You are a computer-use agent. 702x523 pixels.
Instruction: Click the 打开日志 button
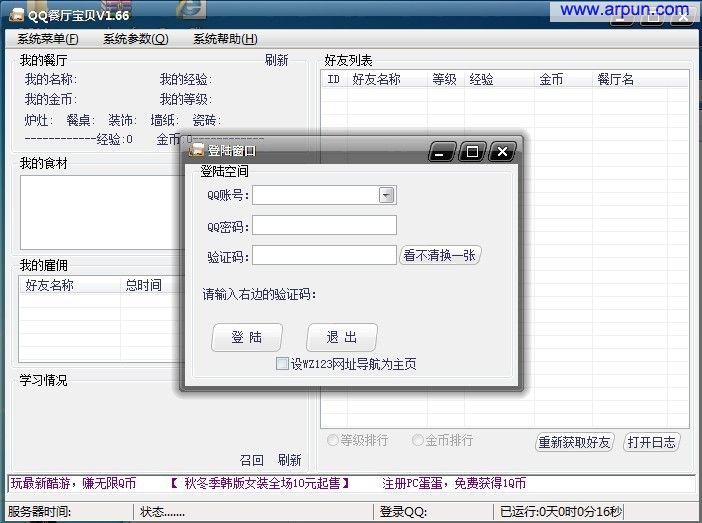[651, 442]
